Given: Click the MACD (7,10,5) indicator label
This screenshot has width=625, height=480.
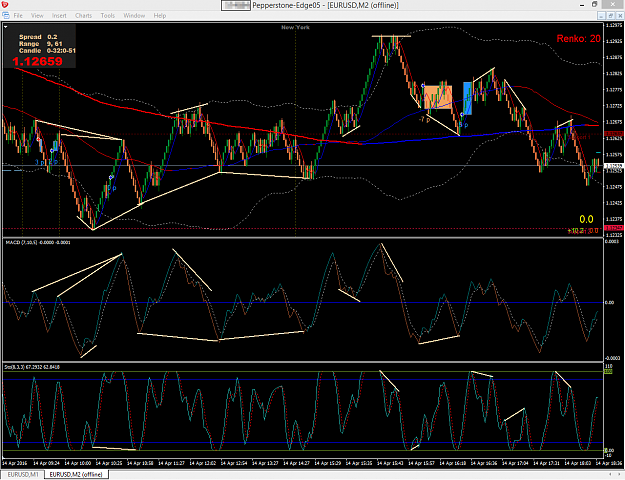Looking at the screenshot, I should point(38,242).
